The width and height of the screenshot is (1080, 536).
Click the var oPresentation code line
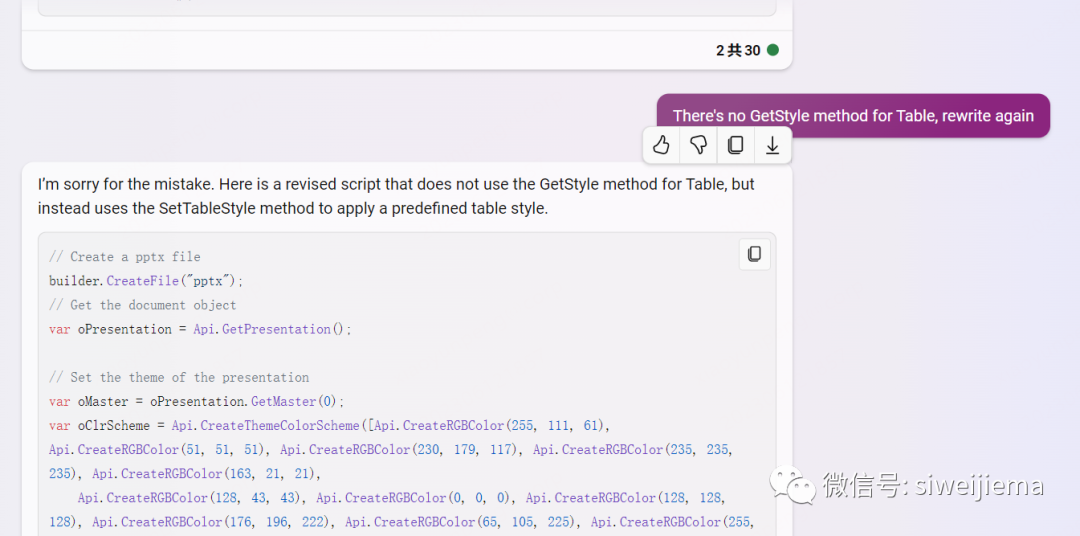point(200,329)
